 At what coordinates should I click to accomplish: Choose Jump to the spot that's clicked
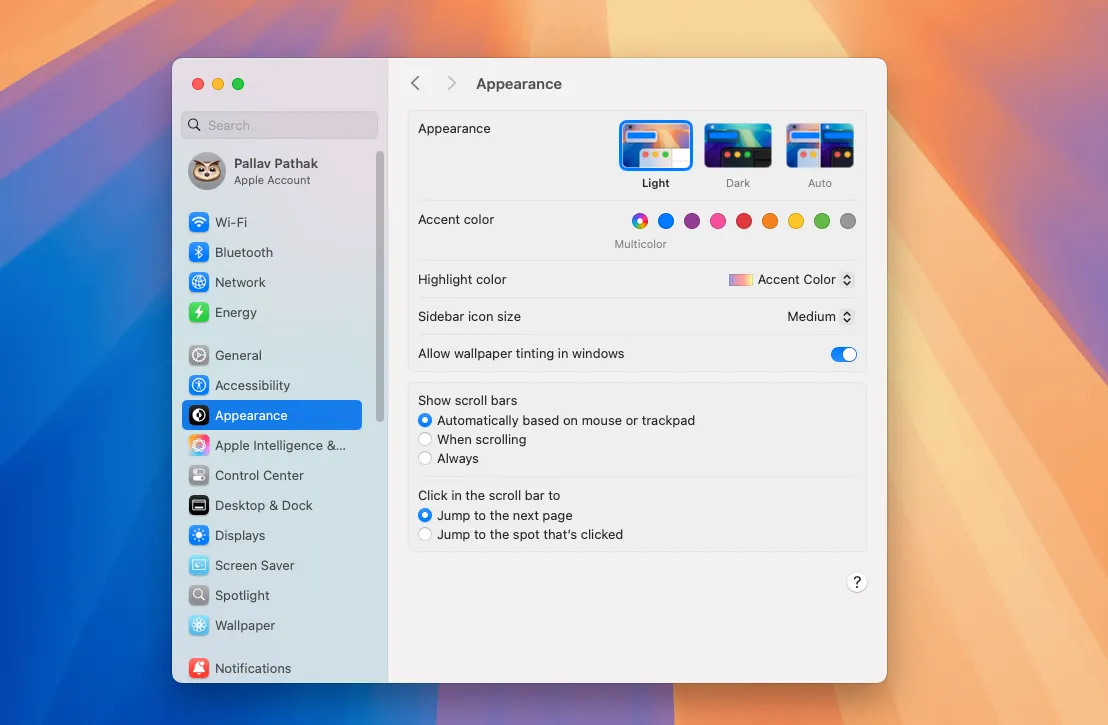pos(425,534)
